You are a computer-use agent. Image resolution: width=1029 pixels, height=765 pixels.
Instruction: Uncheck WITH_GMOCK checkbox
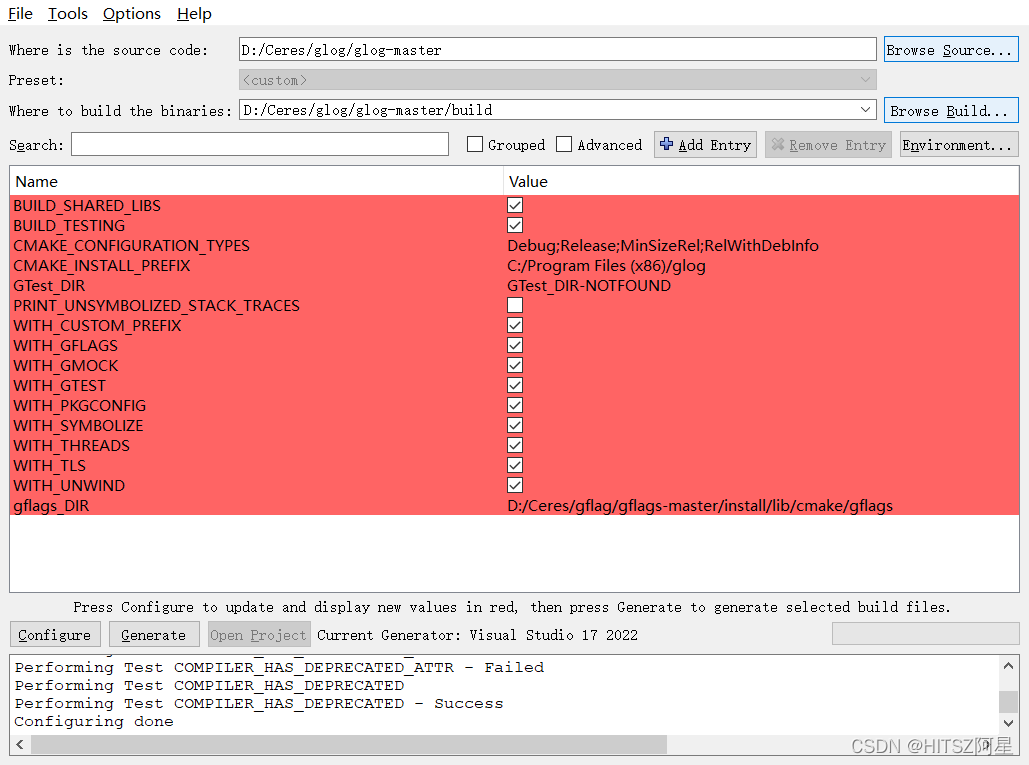pyautogui.click(x=515, y=365)
